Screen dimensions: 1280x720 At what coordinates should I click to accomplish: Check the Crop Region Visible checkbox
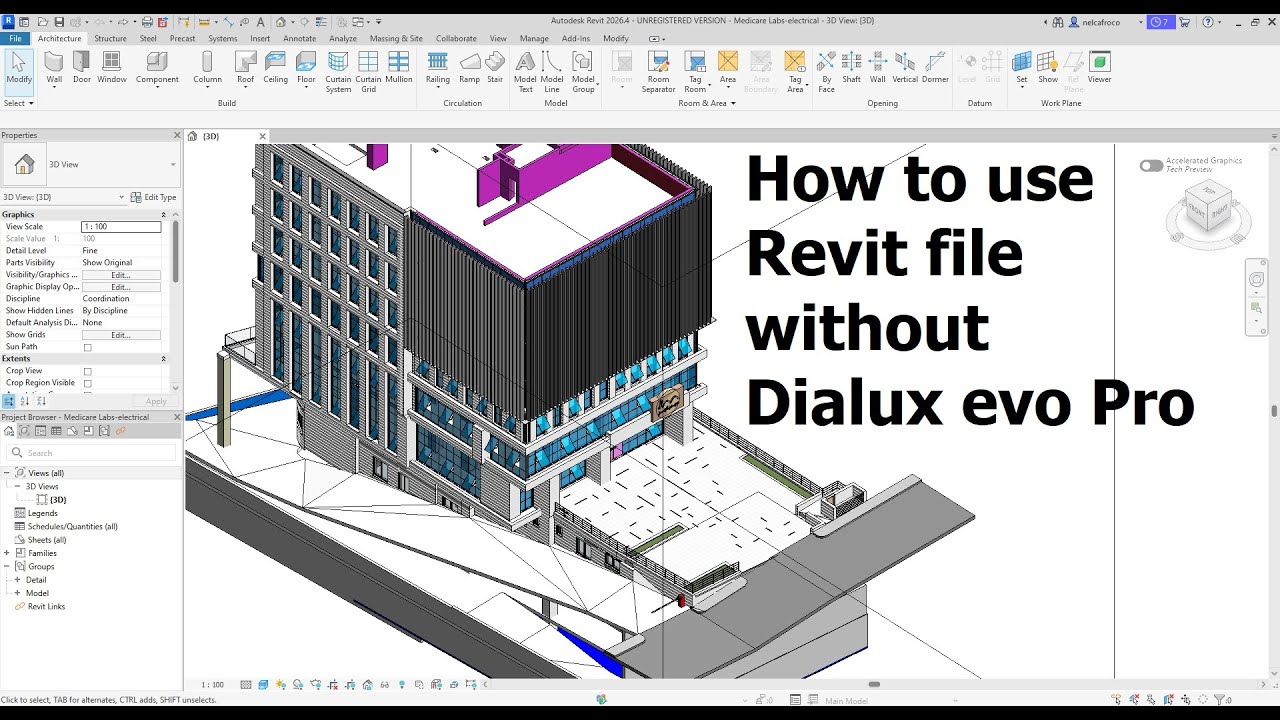tap(88, 383)
